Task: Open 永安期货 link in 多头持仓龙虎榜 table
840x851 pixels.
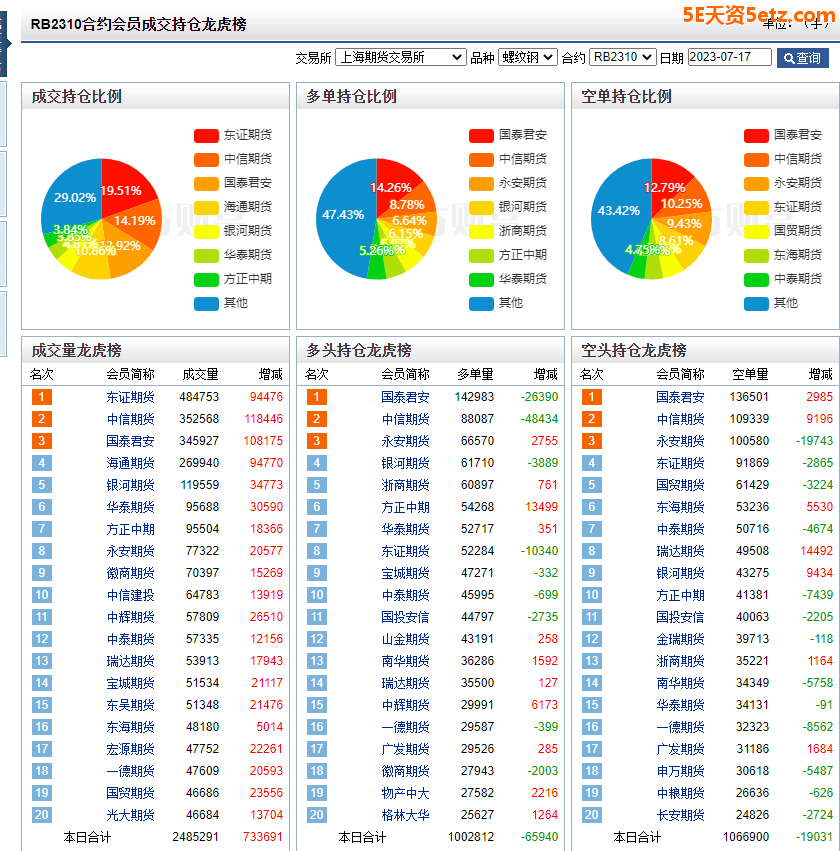Action: (x=405, y=441)
